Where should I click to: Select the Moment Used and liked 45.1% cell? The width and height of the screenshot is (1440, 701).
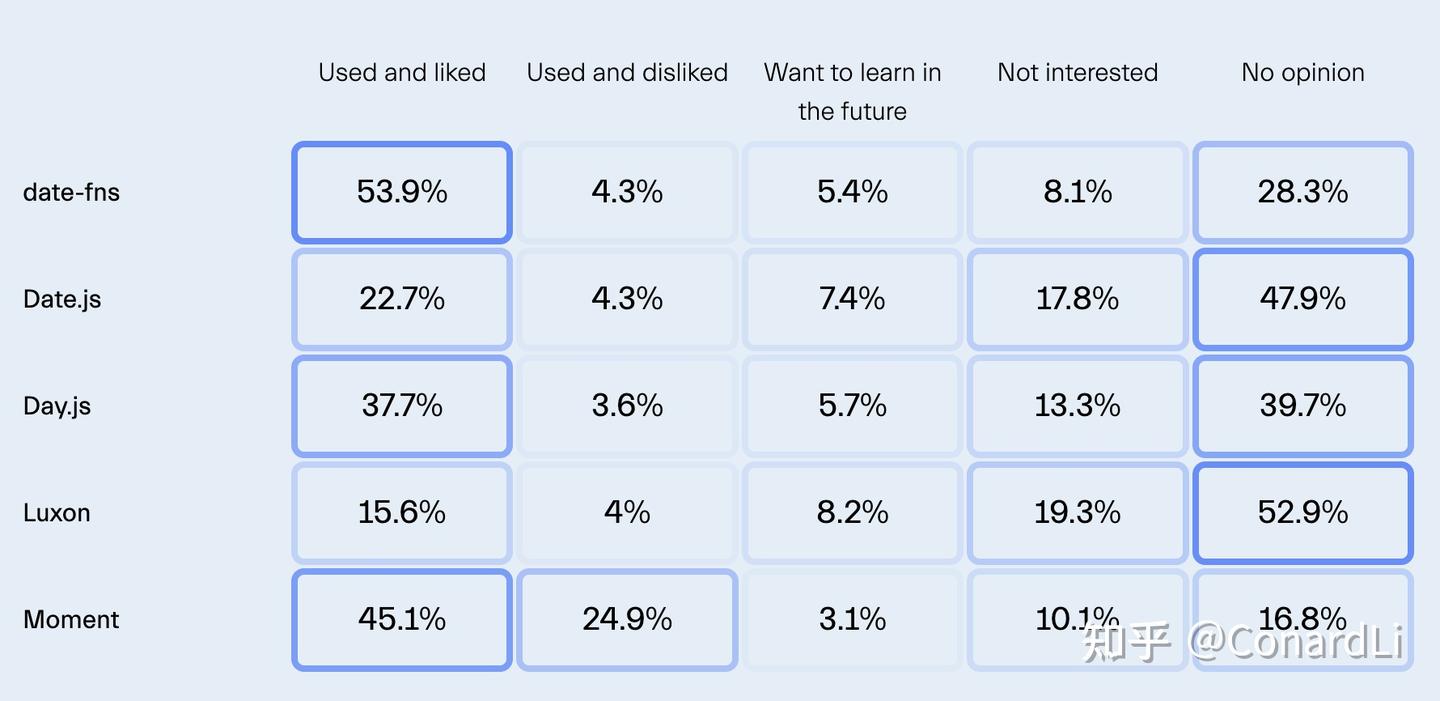pos(402,619)
